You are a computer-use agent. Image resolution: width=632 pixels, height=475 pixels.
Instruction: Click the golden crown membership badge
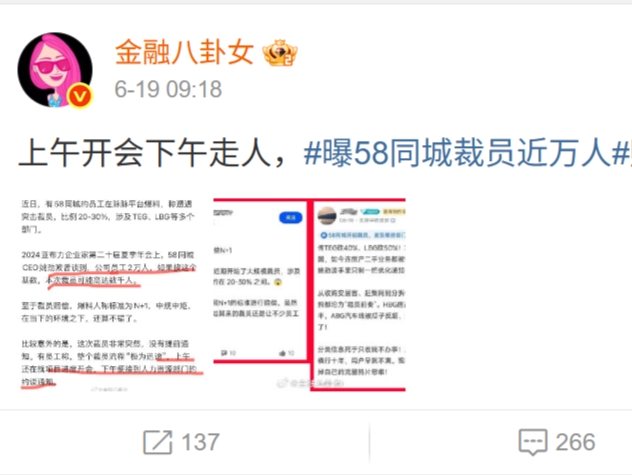(x=280, y=53)
